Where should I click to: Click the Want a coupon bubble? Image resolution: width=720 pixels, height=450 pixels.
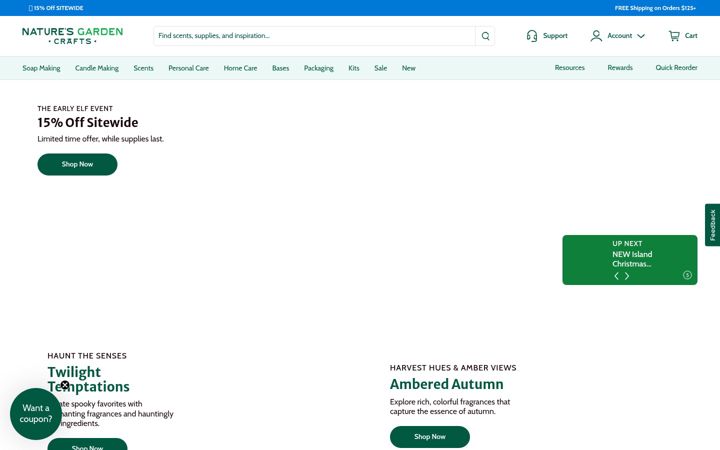tap(36, 414)
